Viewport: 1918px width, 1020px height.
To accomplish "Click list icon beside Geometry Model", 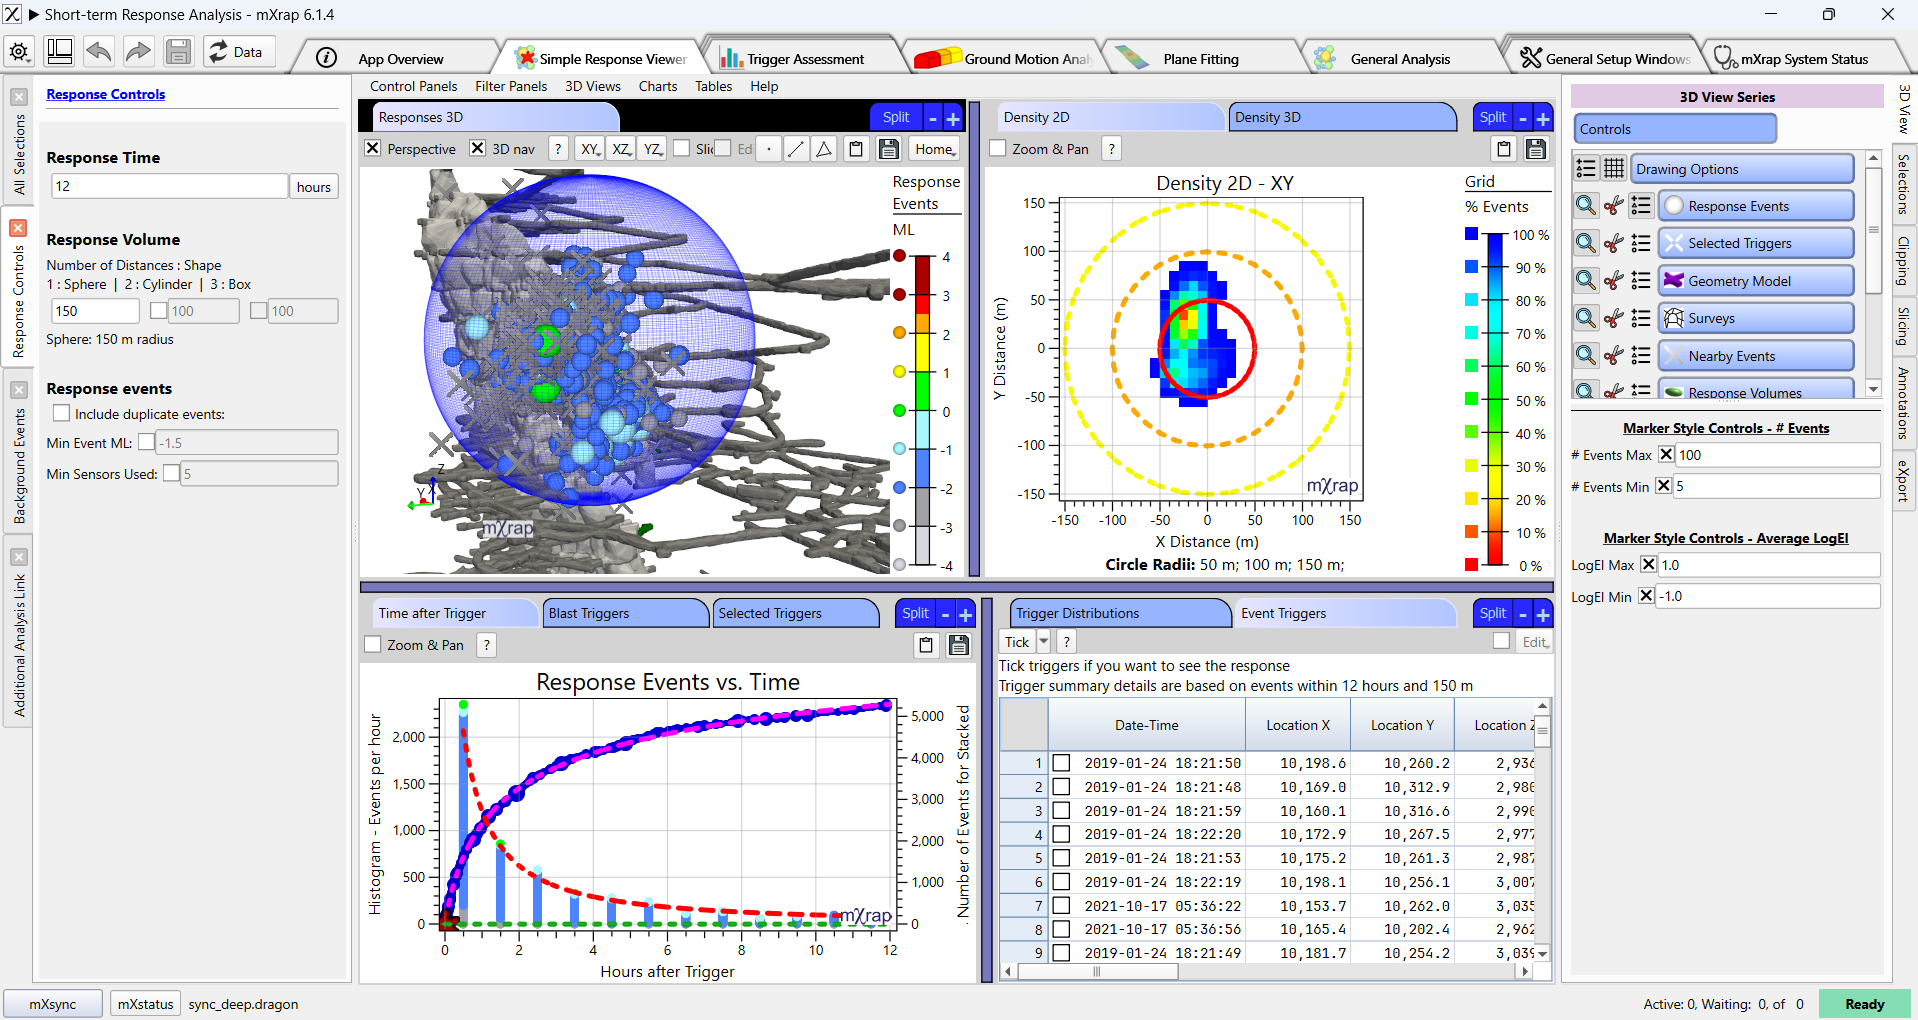I will click(x=1641, y=281).
